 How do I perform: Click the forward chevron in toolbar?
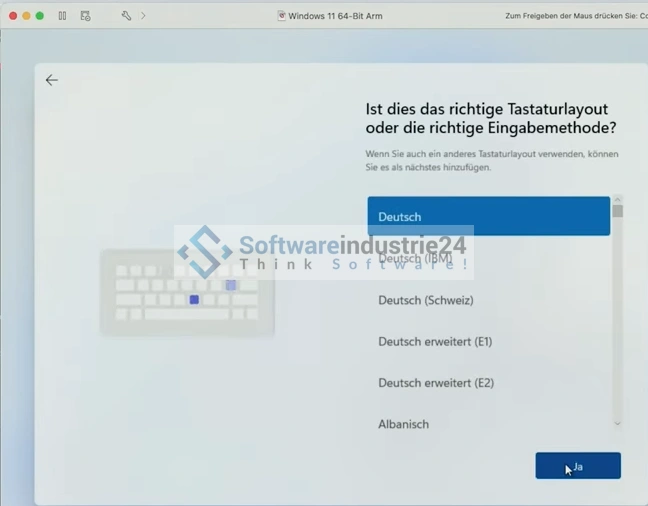point(143,16)
